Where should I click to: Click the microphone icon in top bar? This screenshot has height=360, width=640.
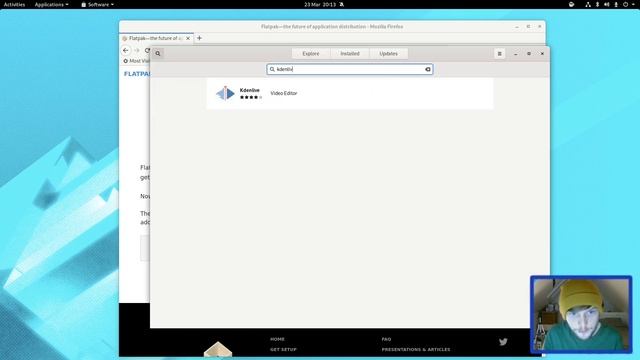(616, 4)
